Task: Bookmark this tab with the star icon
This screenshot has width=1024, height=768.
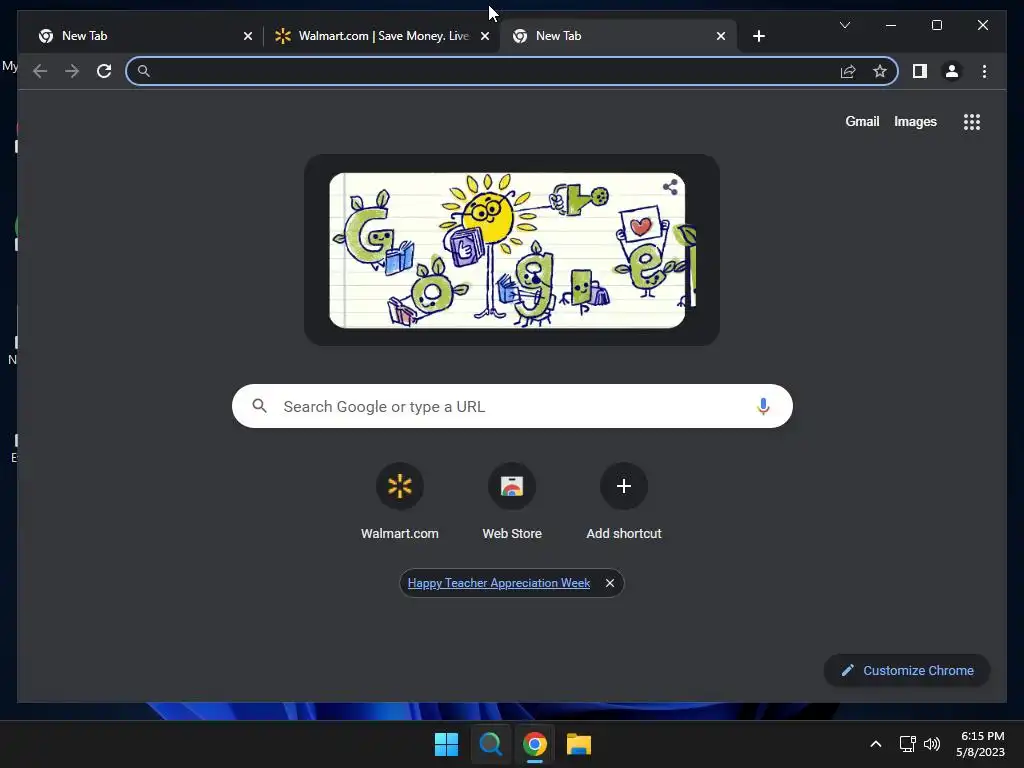Action: pyautogui.click(x=880, y=71)
